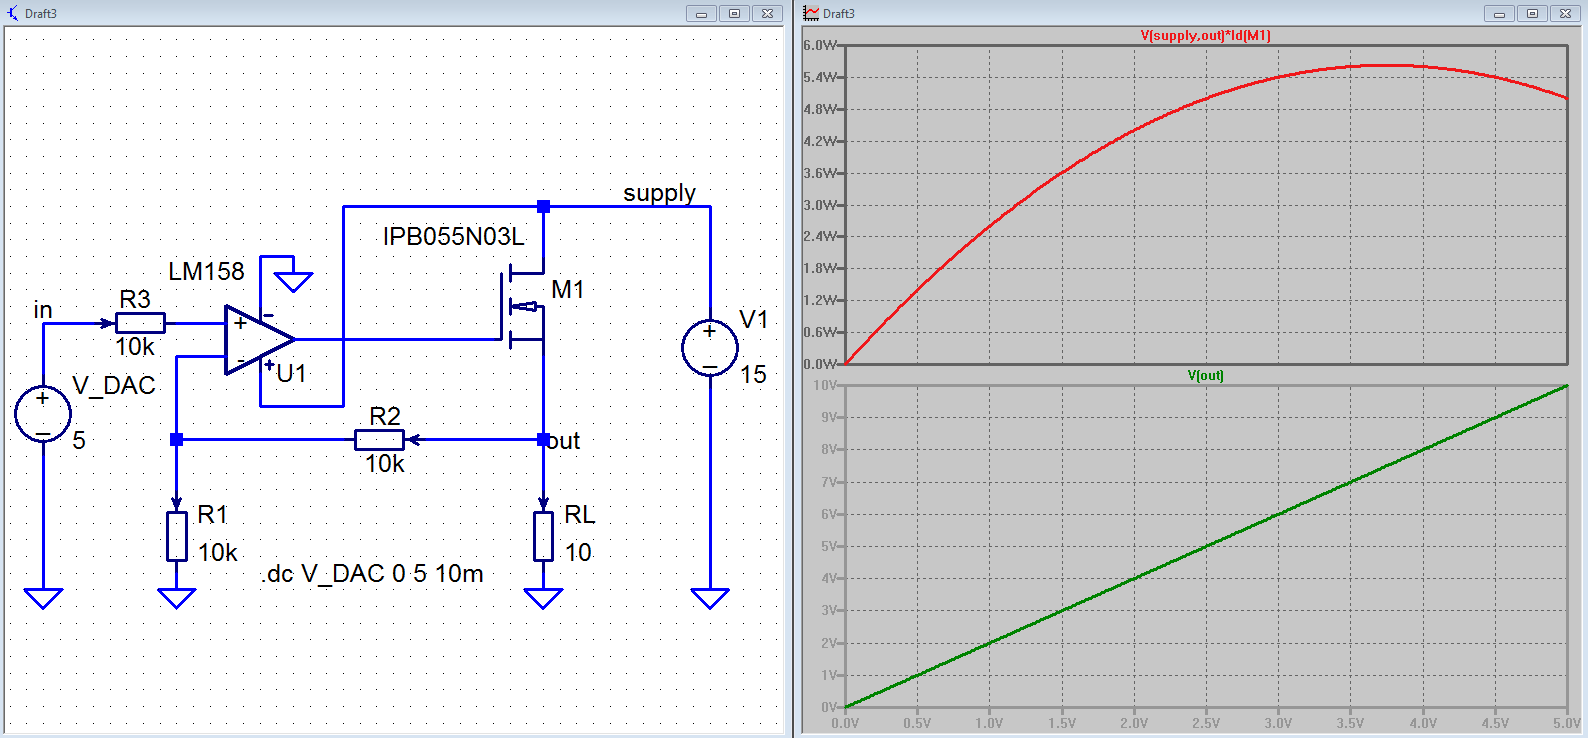Image resolution: width=1588 pixels, height=738 pixels.
Task: Click the V(supply,out)*Id(M1) trace label
Action: (1205, 36)
